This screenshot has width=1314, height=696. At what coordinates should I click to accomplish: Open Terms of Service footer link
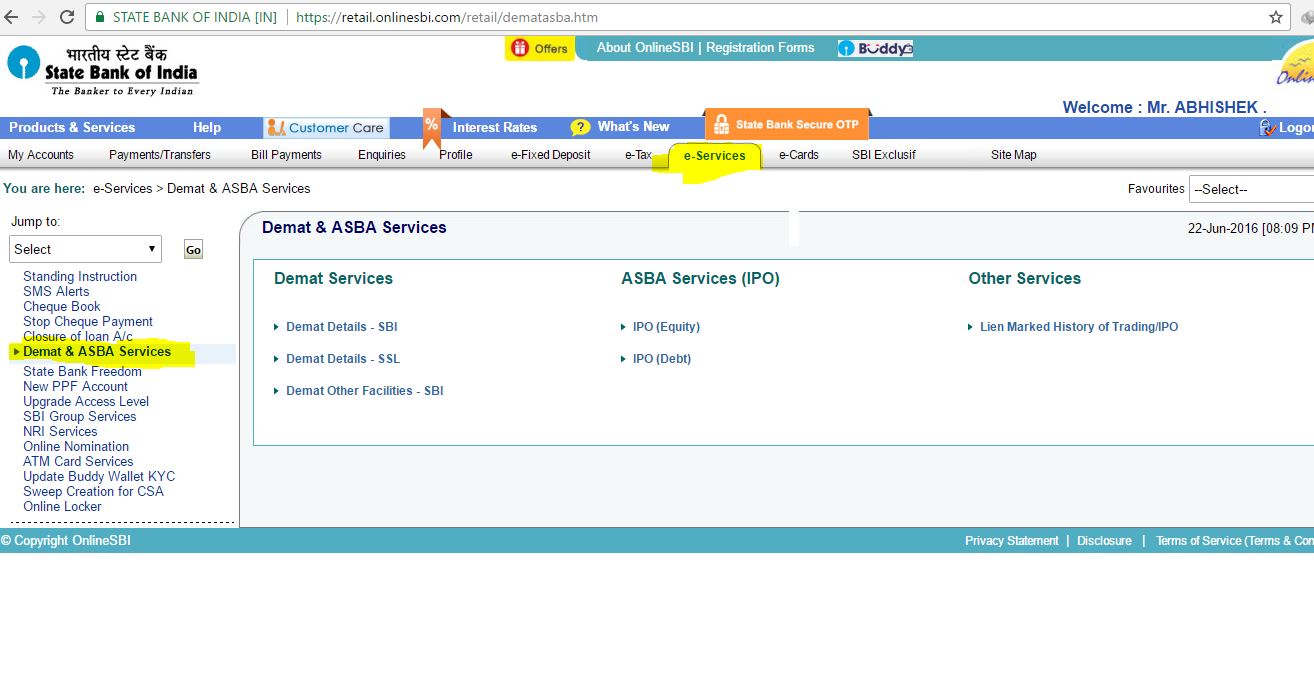[1235, 541]
